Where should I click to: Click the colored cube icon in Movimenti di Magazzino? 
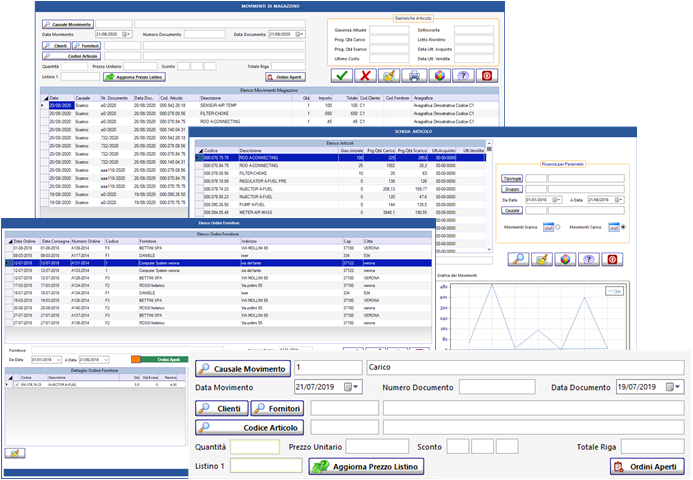tap(439, 76)
